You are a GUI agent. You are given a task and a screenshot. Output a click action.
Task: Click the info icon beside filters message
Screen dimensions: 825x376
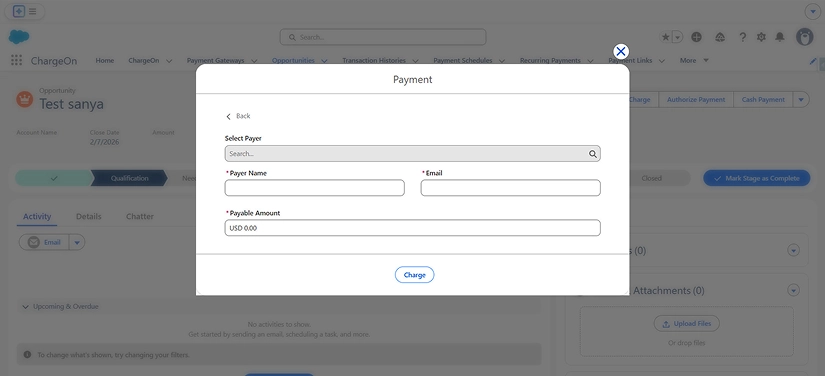pyautogui.click(x=27, y=354)
